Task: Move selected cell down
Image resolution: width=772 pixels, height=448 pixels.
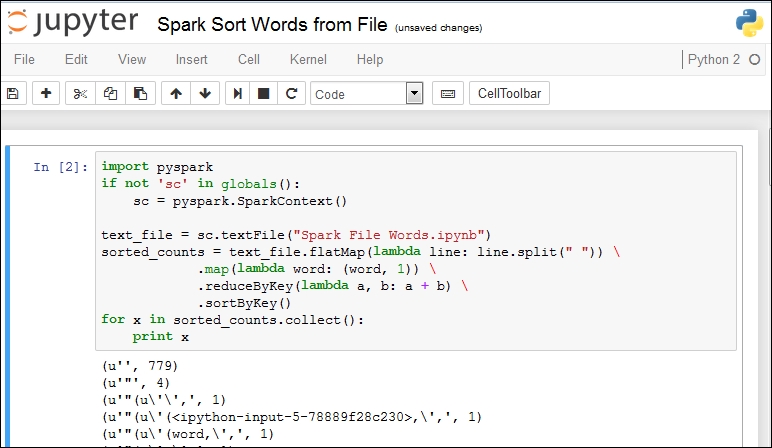Action: click(x=205, y=94)
